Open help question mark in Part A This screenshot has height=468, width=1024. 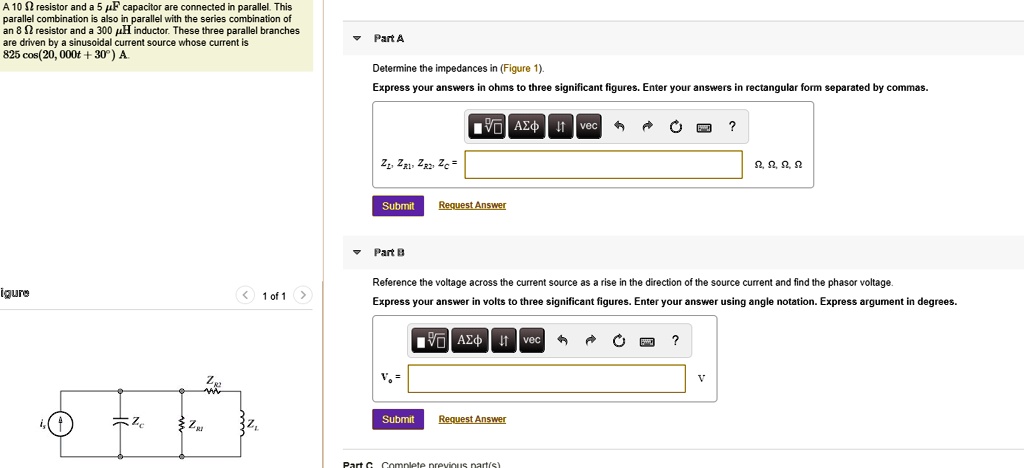pyautogui.click(x=732, y=127)
